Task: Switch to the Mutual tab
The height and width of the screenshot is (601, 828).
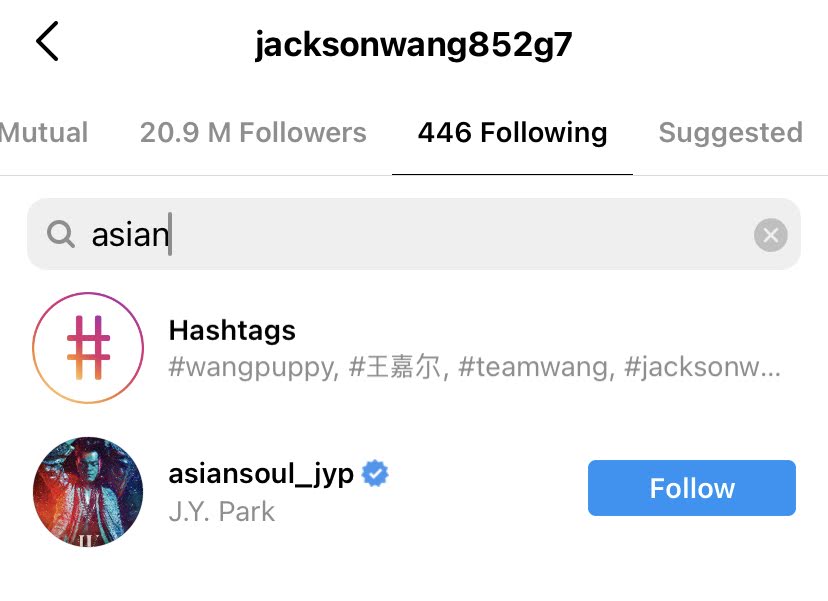Action: pyautogui.click(x=44, y=133)
